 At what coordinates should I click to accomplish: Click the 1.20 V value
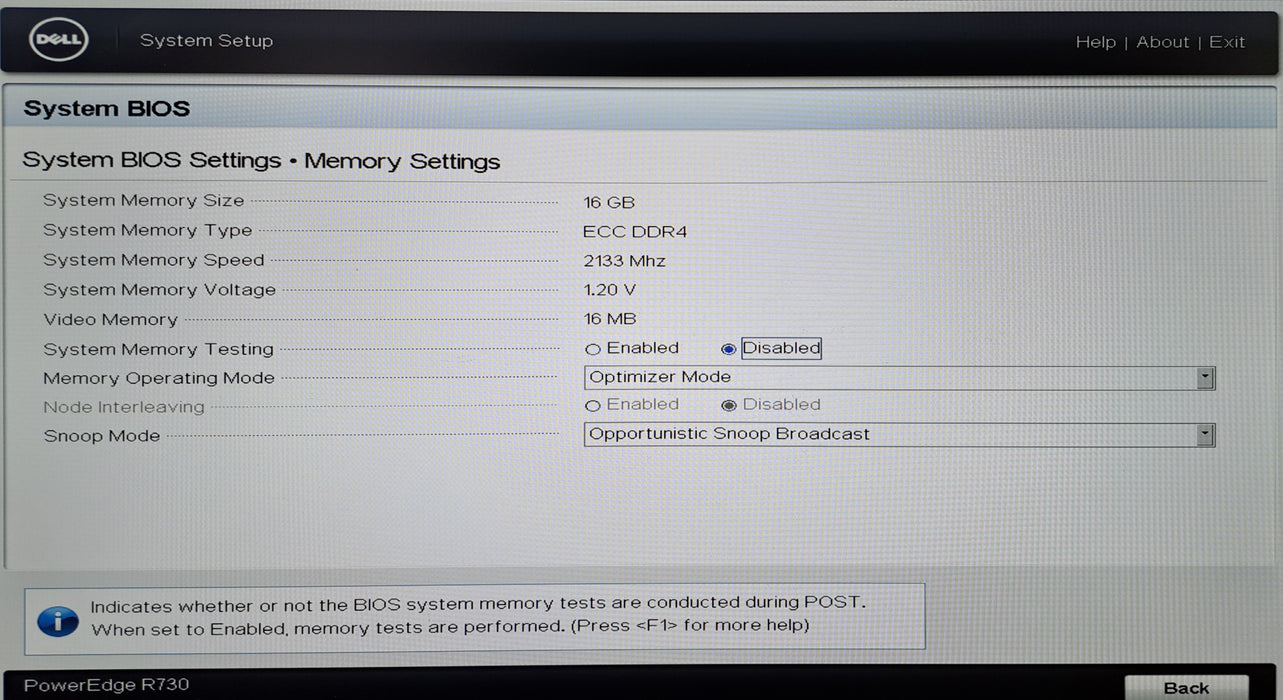[610, 290]
